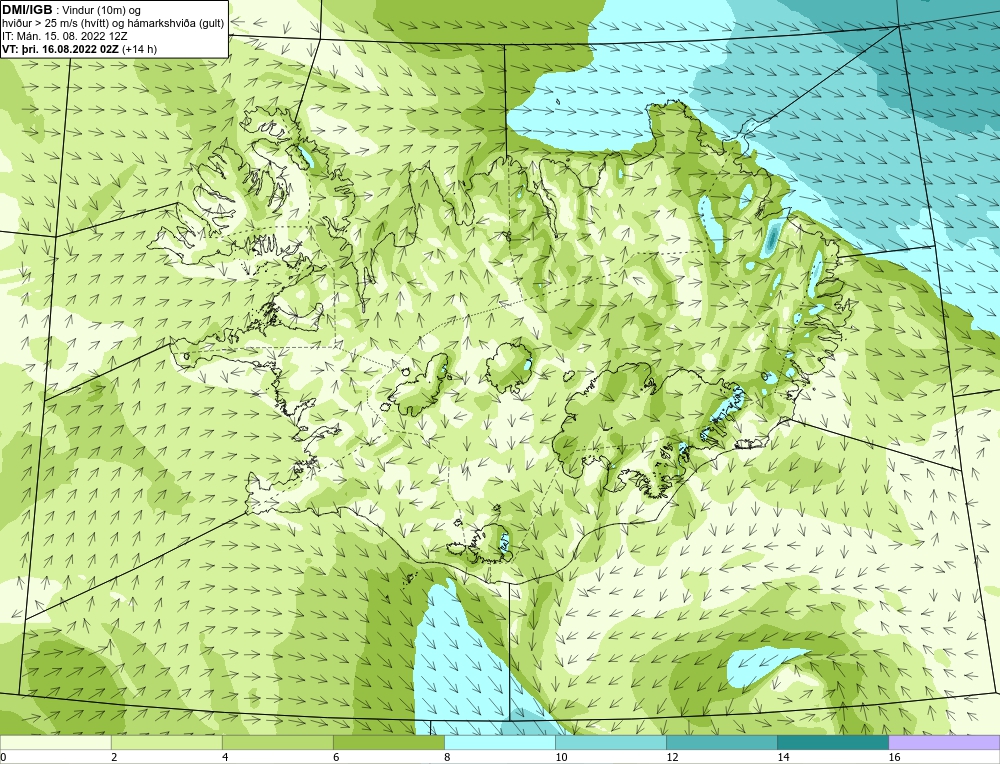Click the 0–2 m/s pale legend swatch
1000x764 pixels.
pos(55,742)
